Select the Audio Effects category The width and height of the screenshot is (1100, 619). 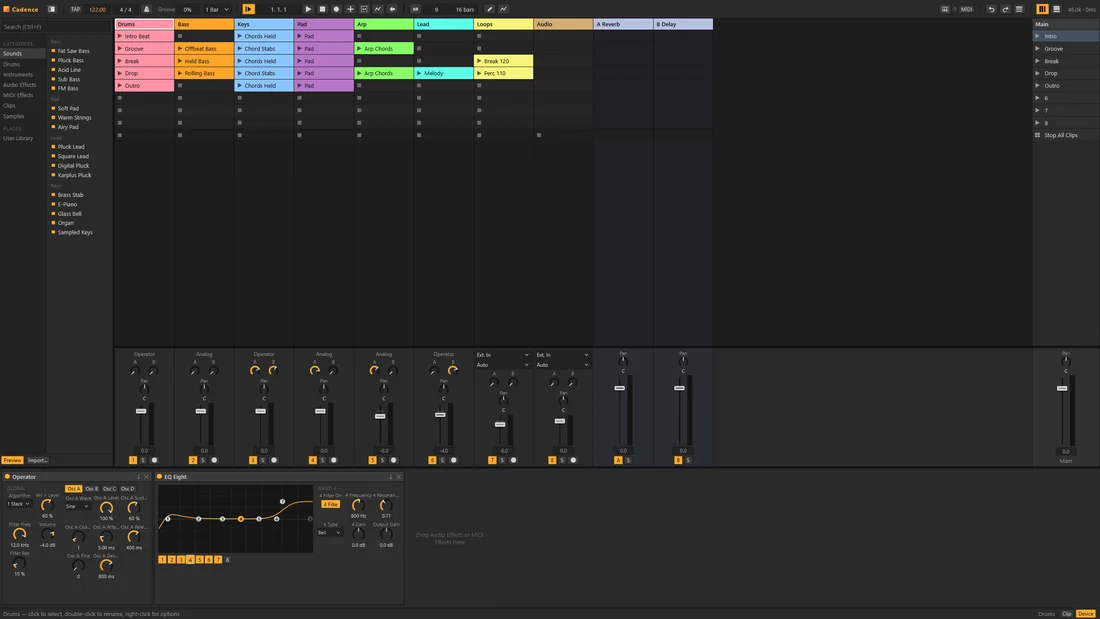(x=20, y=85)
